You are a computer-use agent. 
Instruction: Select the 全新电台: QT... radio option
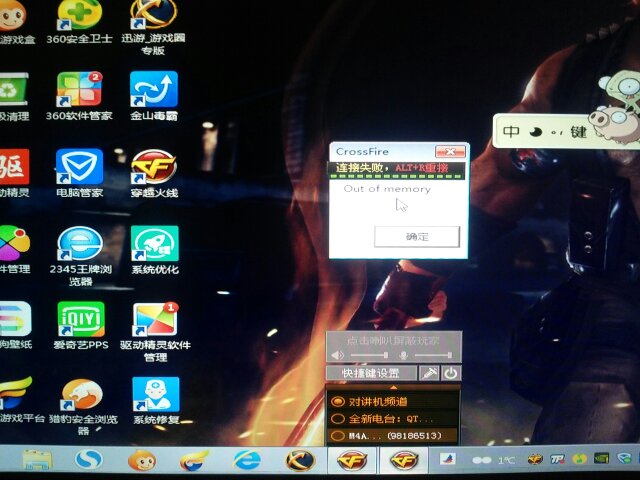(x=338, y=419)
